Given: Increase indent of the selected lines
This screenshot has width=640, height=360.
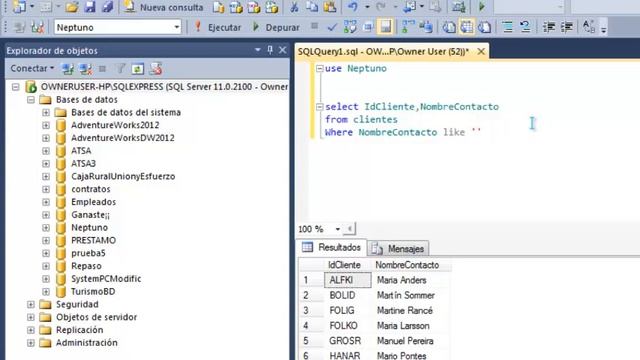Looking at the screenshot, I should (x=567, y=27).
